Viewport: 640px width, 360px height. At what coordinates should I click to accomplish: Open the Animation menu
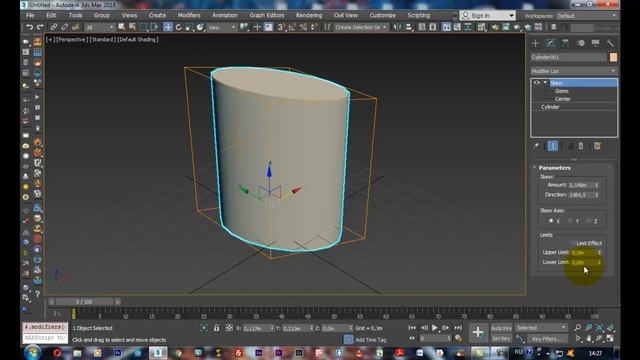coord(224,16)
